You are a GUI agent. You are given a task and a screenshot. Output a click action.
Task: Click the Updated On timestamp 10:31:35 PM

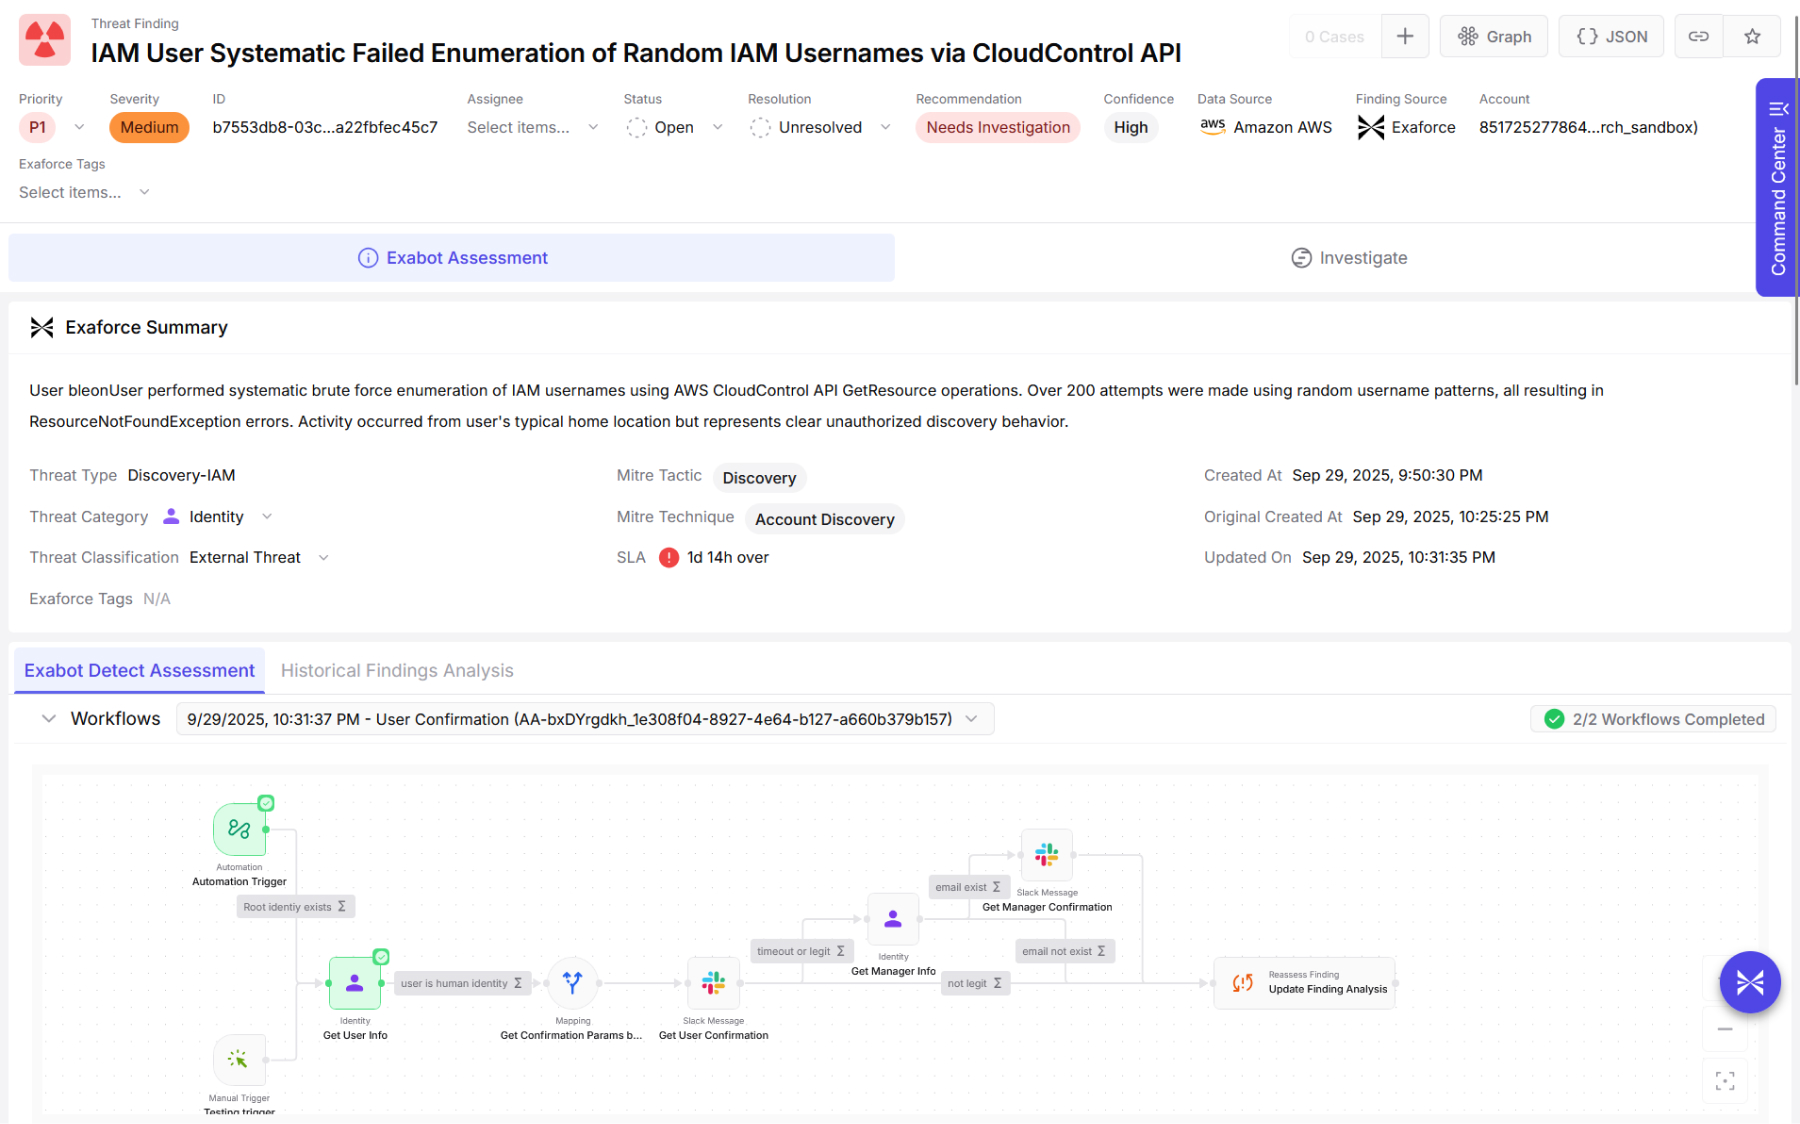pyautogui.click(x=1398, y=558)
